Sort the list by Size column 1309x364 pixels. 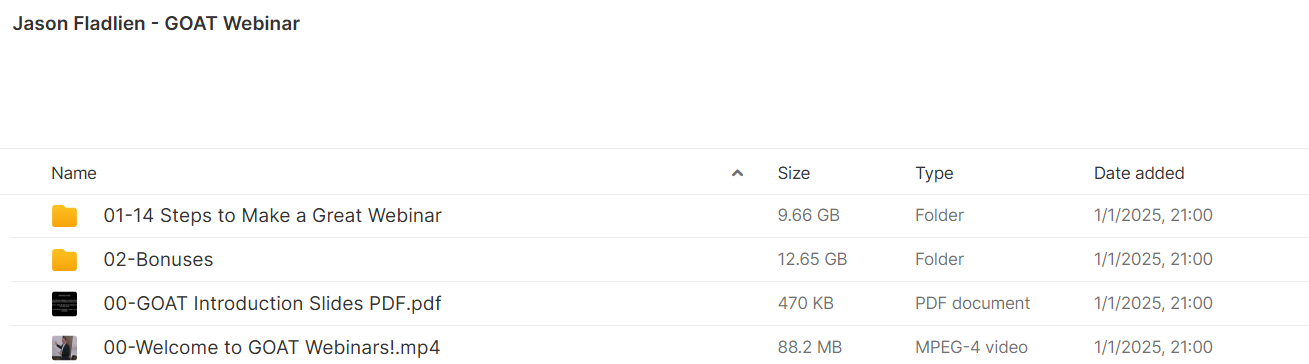[x=793, y=173]
